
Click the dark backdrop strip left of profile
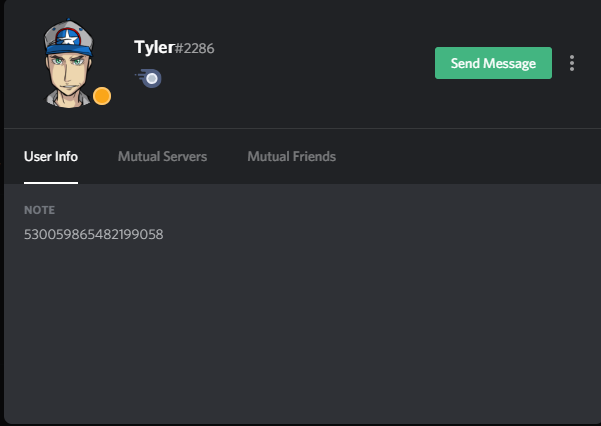(2, 213)
